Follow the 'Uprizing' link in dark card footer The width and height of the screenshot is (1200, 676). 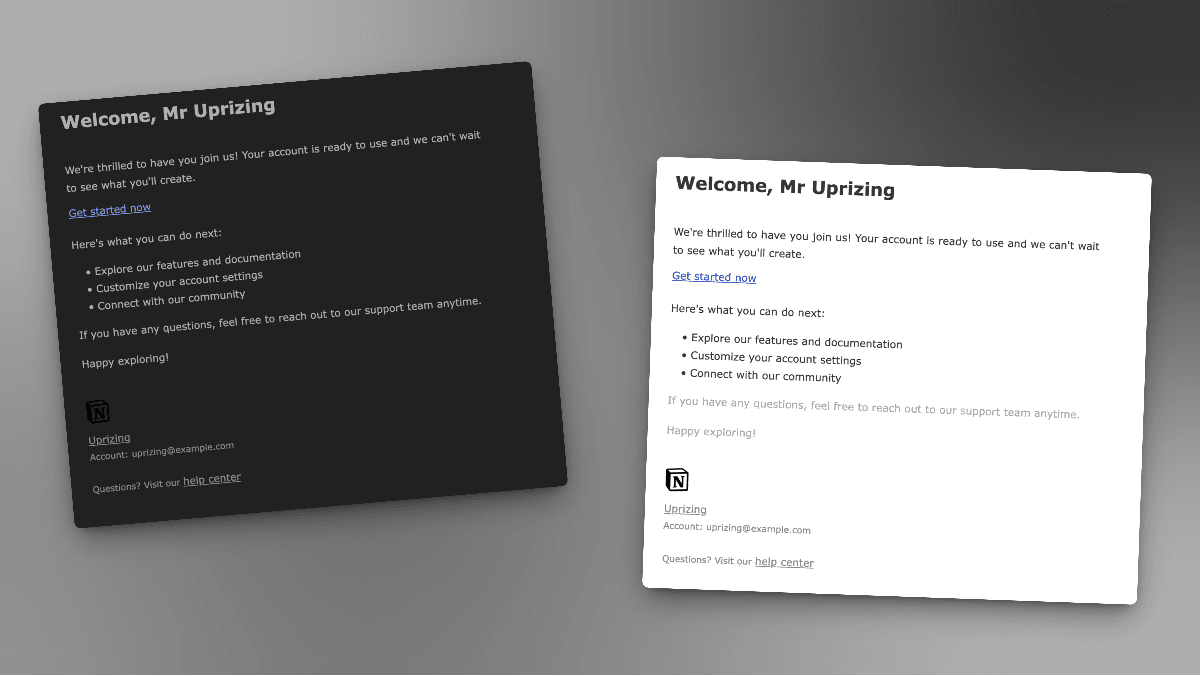point(109,439)
